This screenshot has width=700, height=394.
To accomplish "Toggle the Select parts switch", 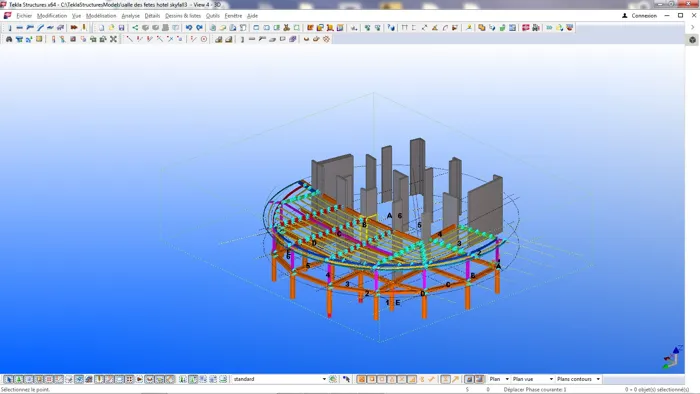I will (29, 379).
